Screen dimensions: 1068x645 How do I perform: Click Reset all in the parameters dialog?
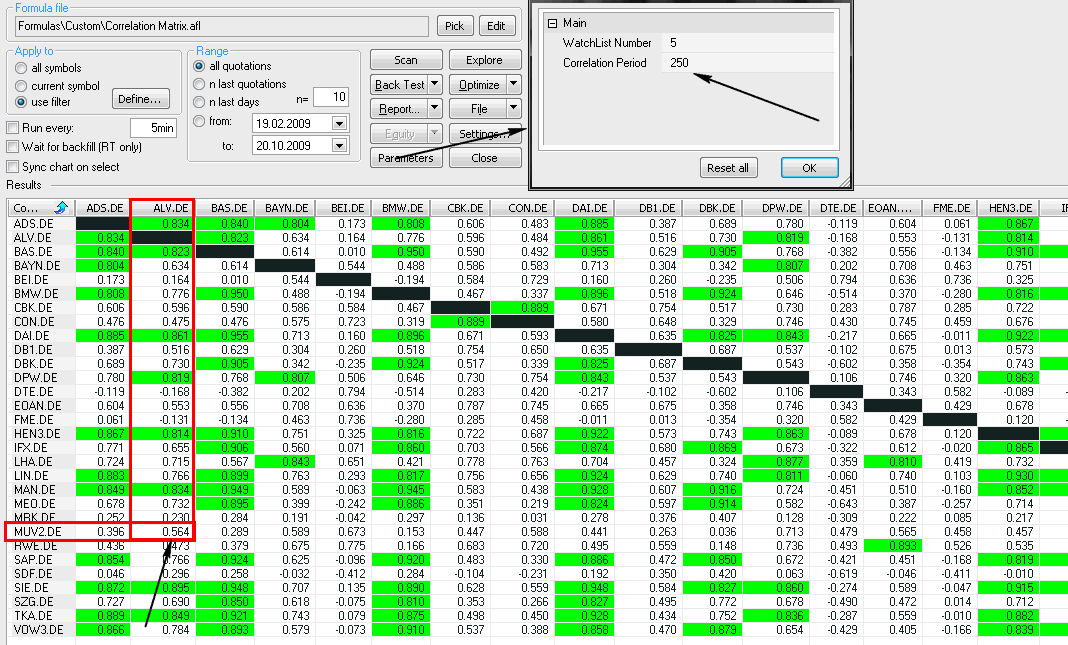click(728, 167)
